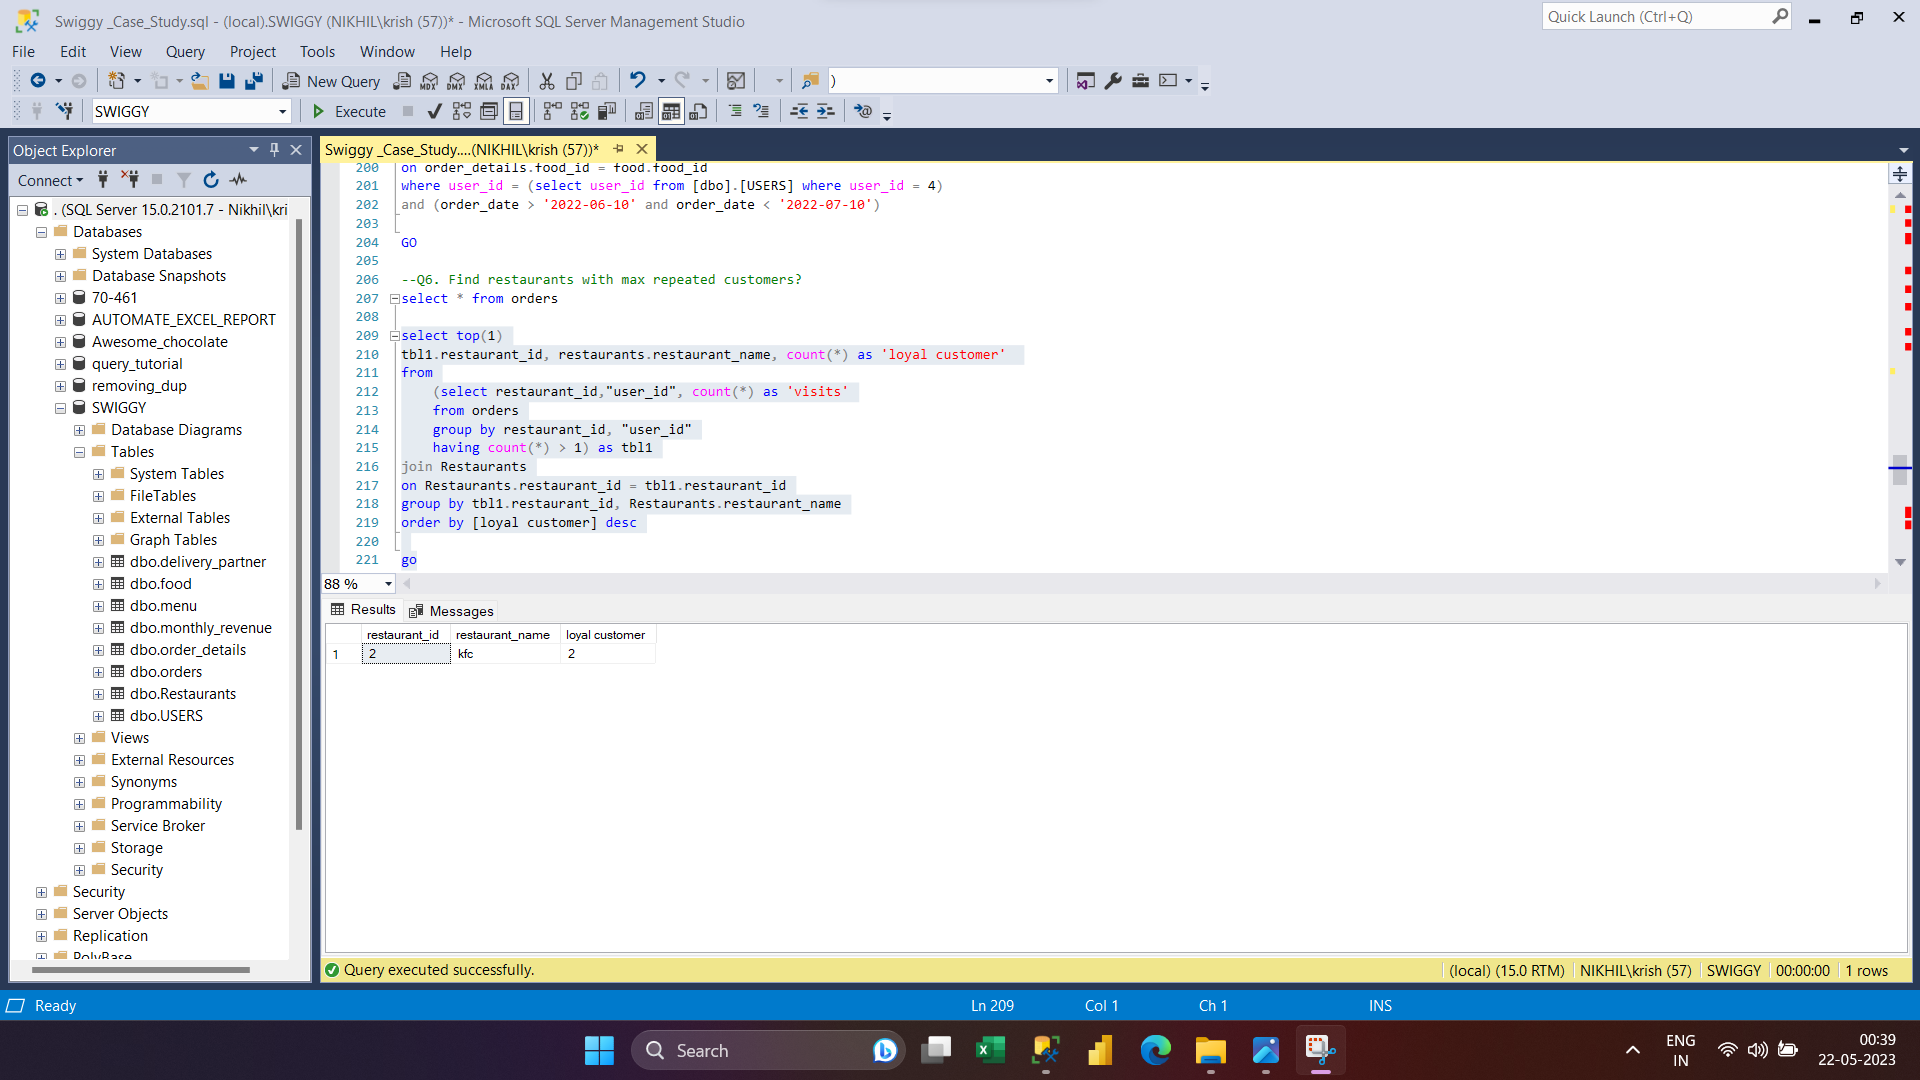Click the Cut scissors icon
Screen dimensions: 1920x1080
tap(547, 81)
